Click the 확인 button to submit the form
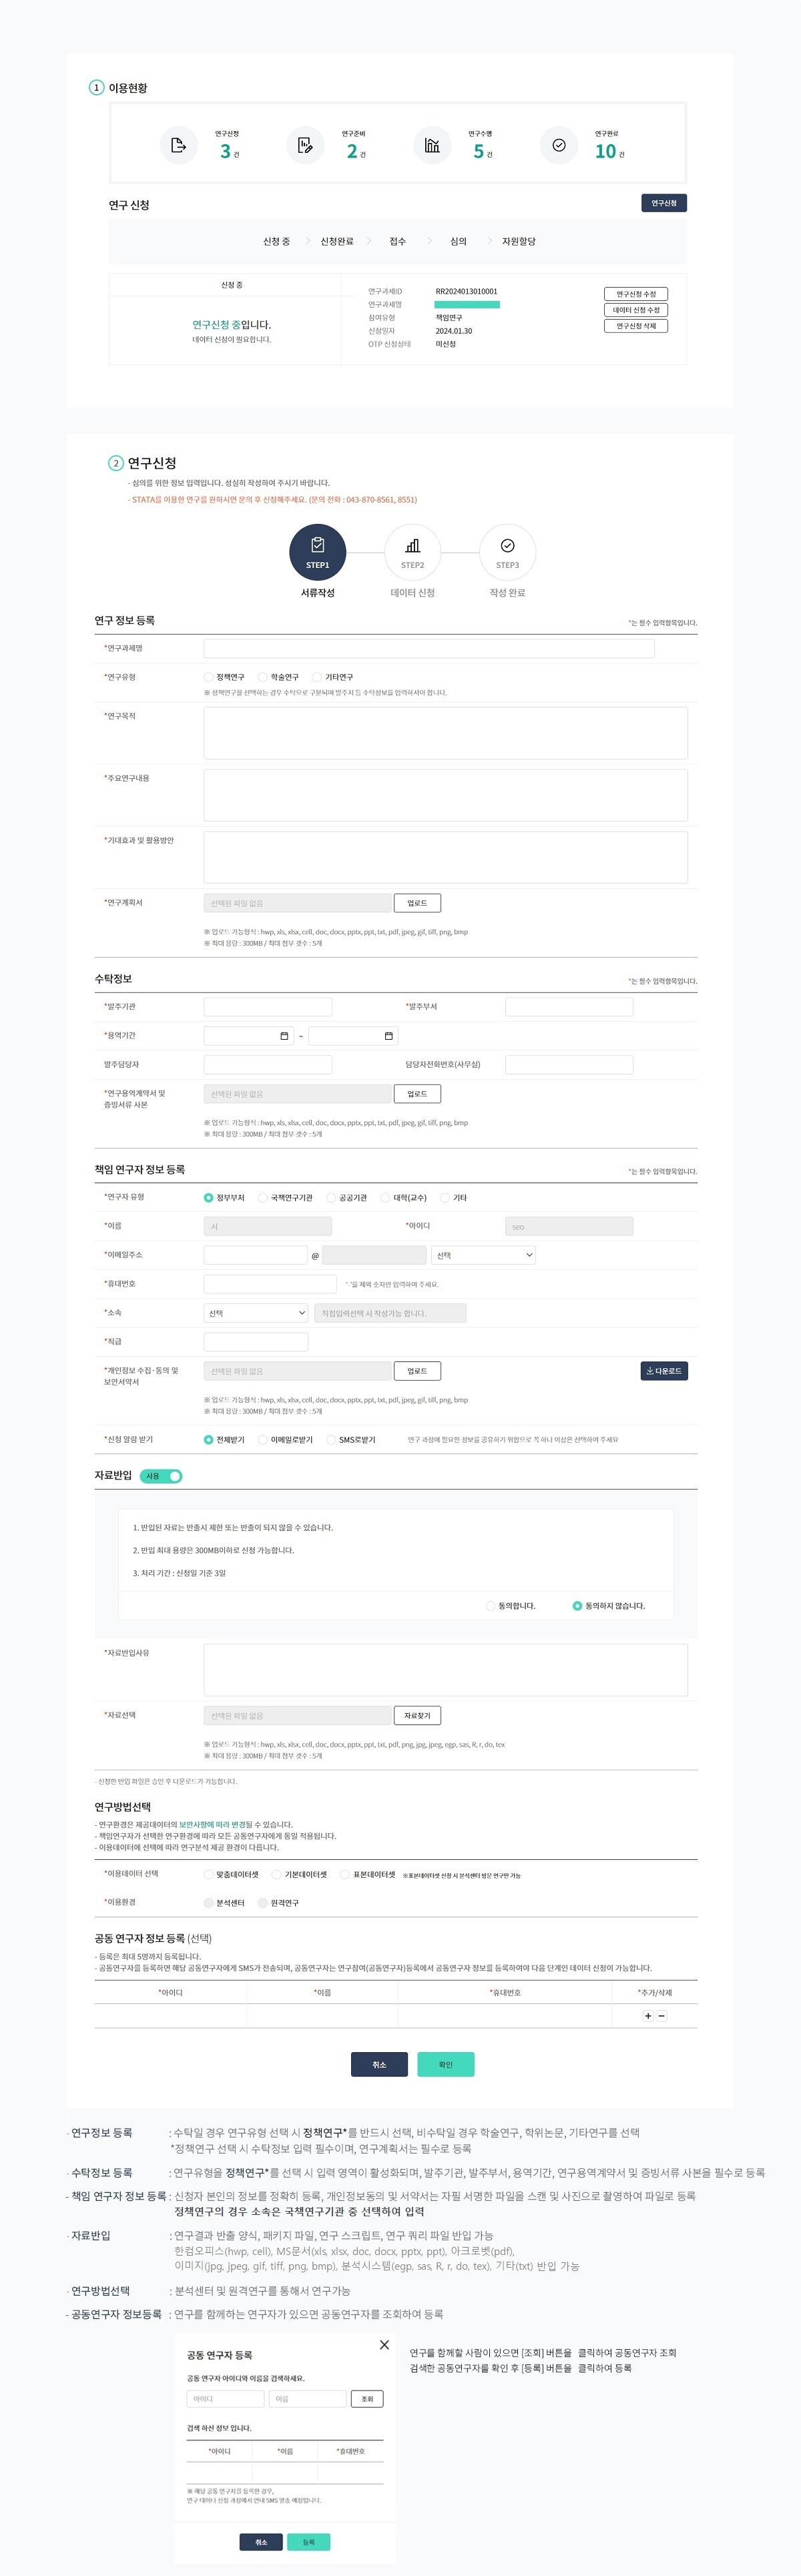801x2576 pixels. coord(445,2065)
